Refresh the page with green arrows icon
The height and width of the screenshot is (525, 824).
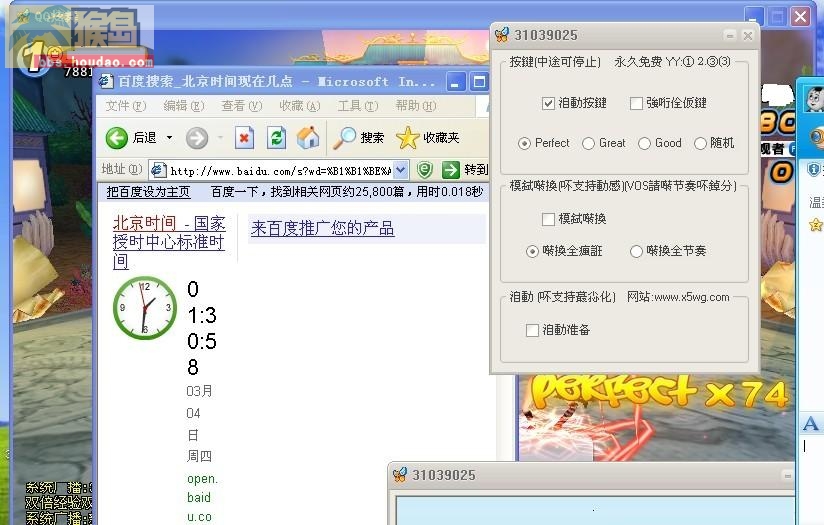pyautogui.click(x=276, y=138)
